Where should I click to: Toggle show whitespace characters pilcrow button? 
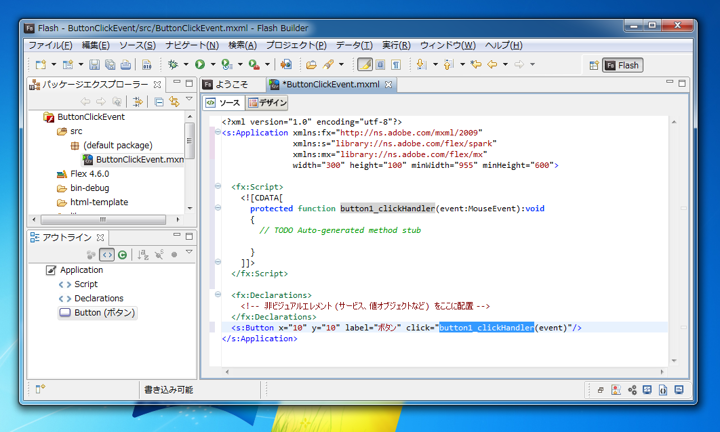[396, 65]
